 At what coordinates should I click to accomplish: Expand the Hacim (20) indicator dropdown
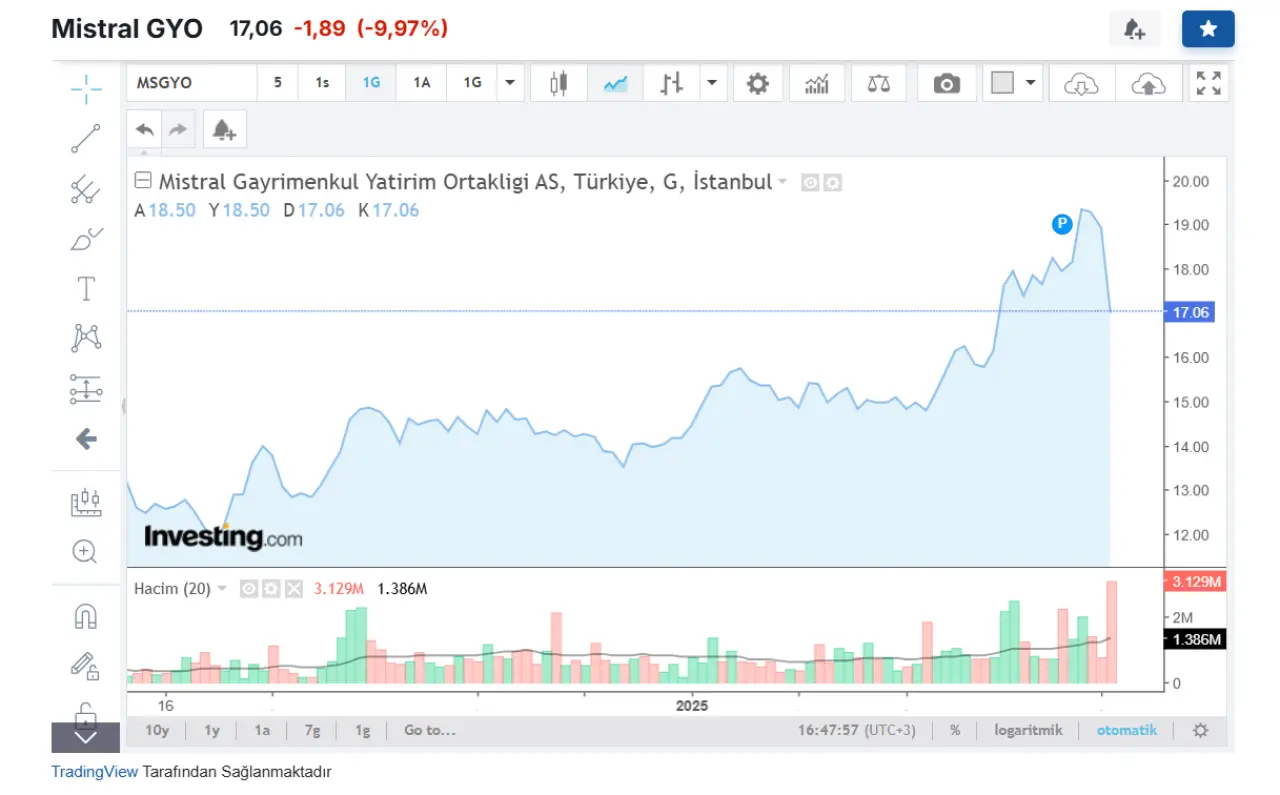(x=222, y=589)
